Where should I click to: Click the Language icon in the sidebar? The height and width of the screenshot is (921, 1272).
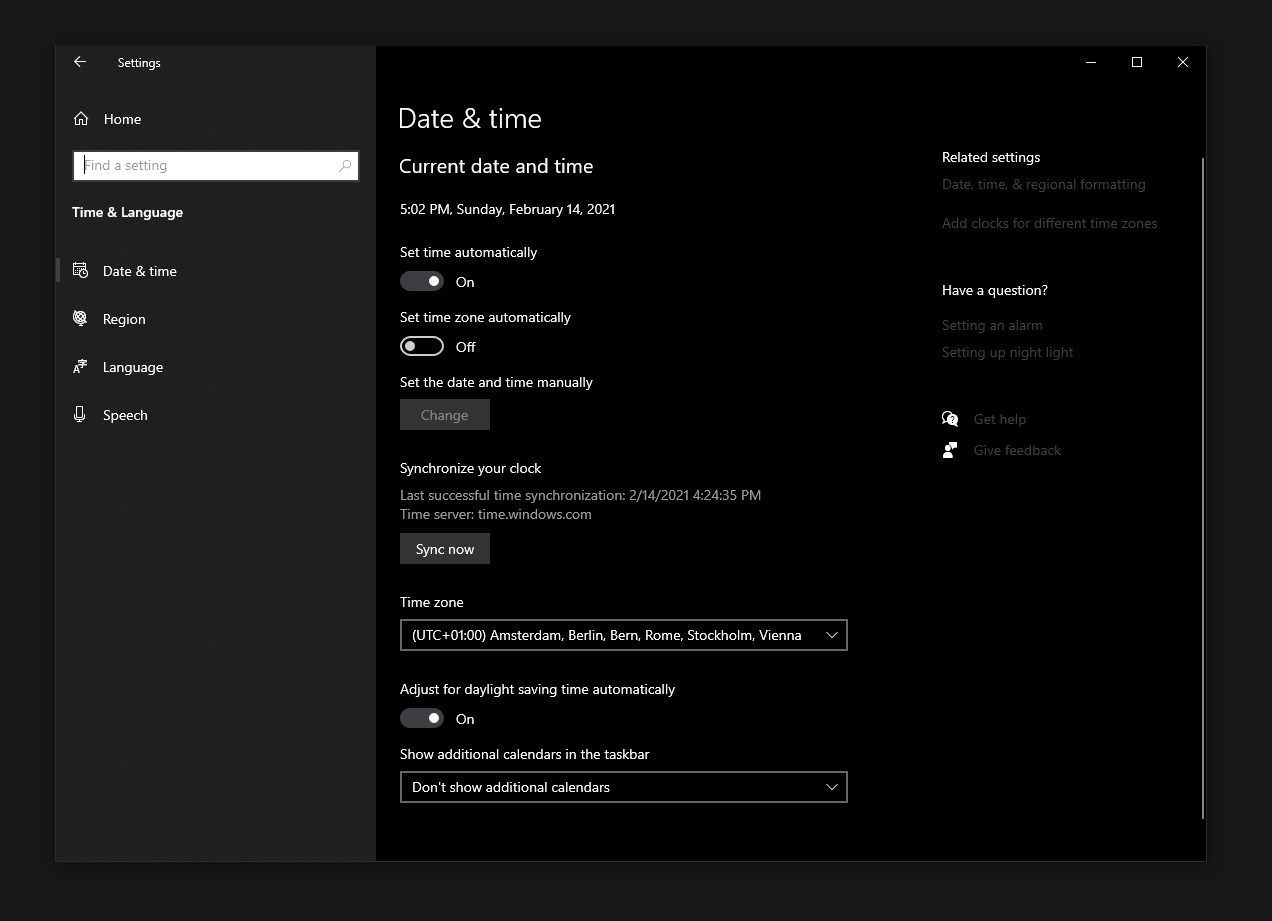coord(80,367)
